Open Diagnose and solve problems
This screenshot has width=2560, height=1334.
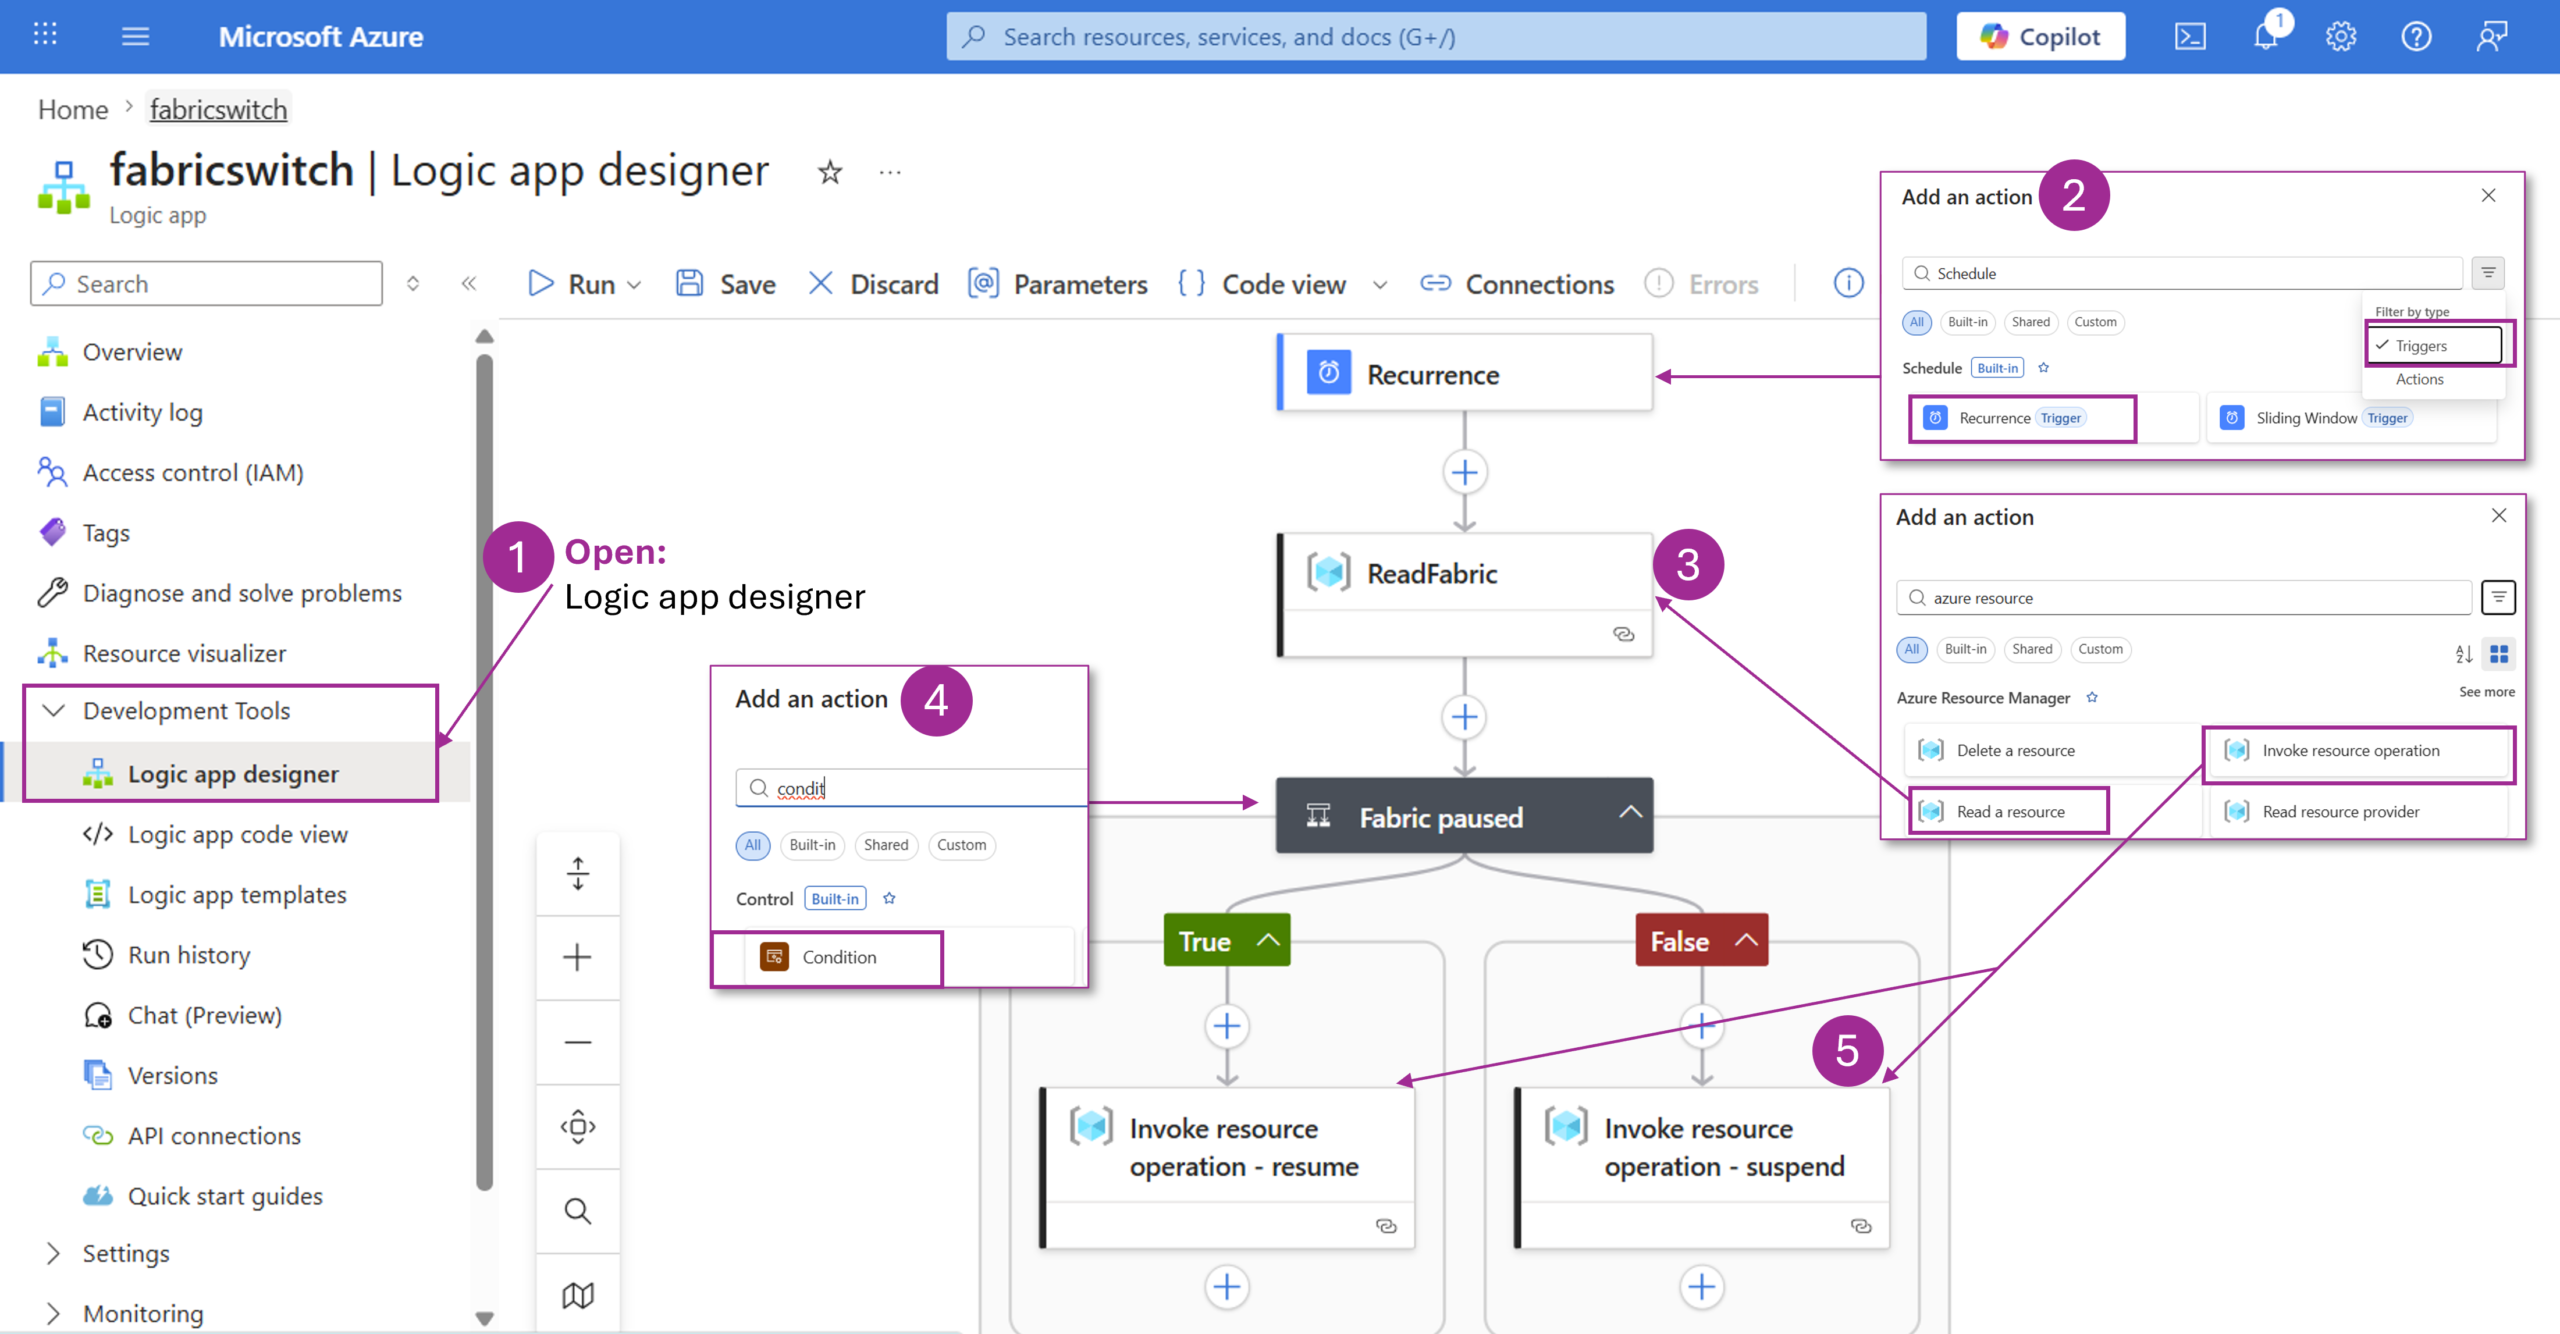click(242, 592)
